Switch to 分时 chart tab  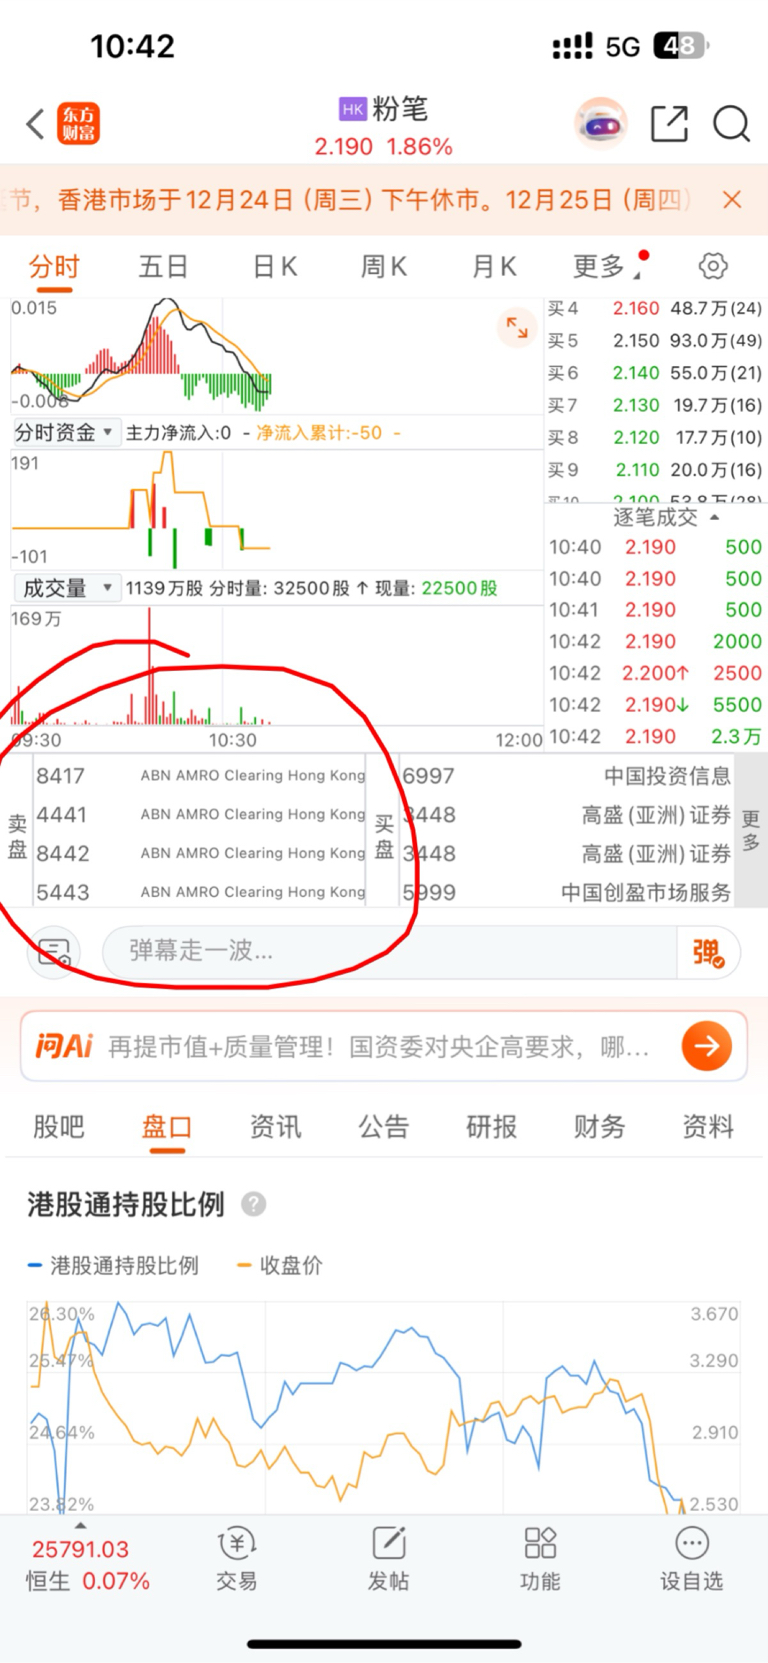coord(54,267)
